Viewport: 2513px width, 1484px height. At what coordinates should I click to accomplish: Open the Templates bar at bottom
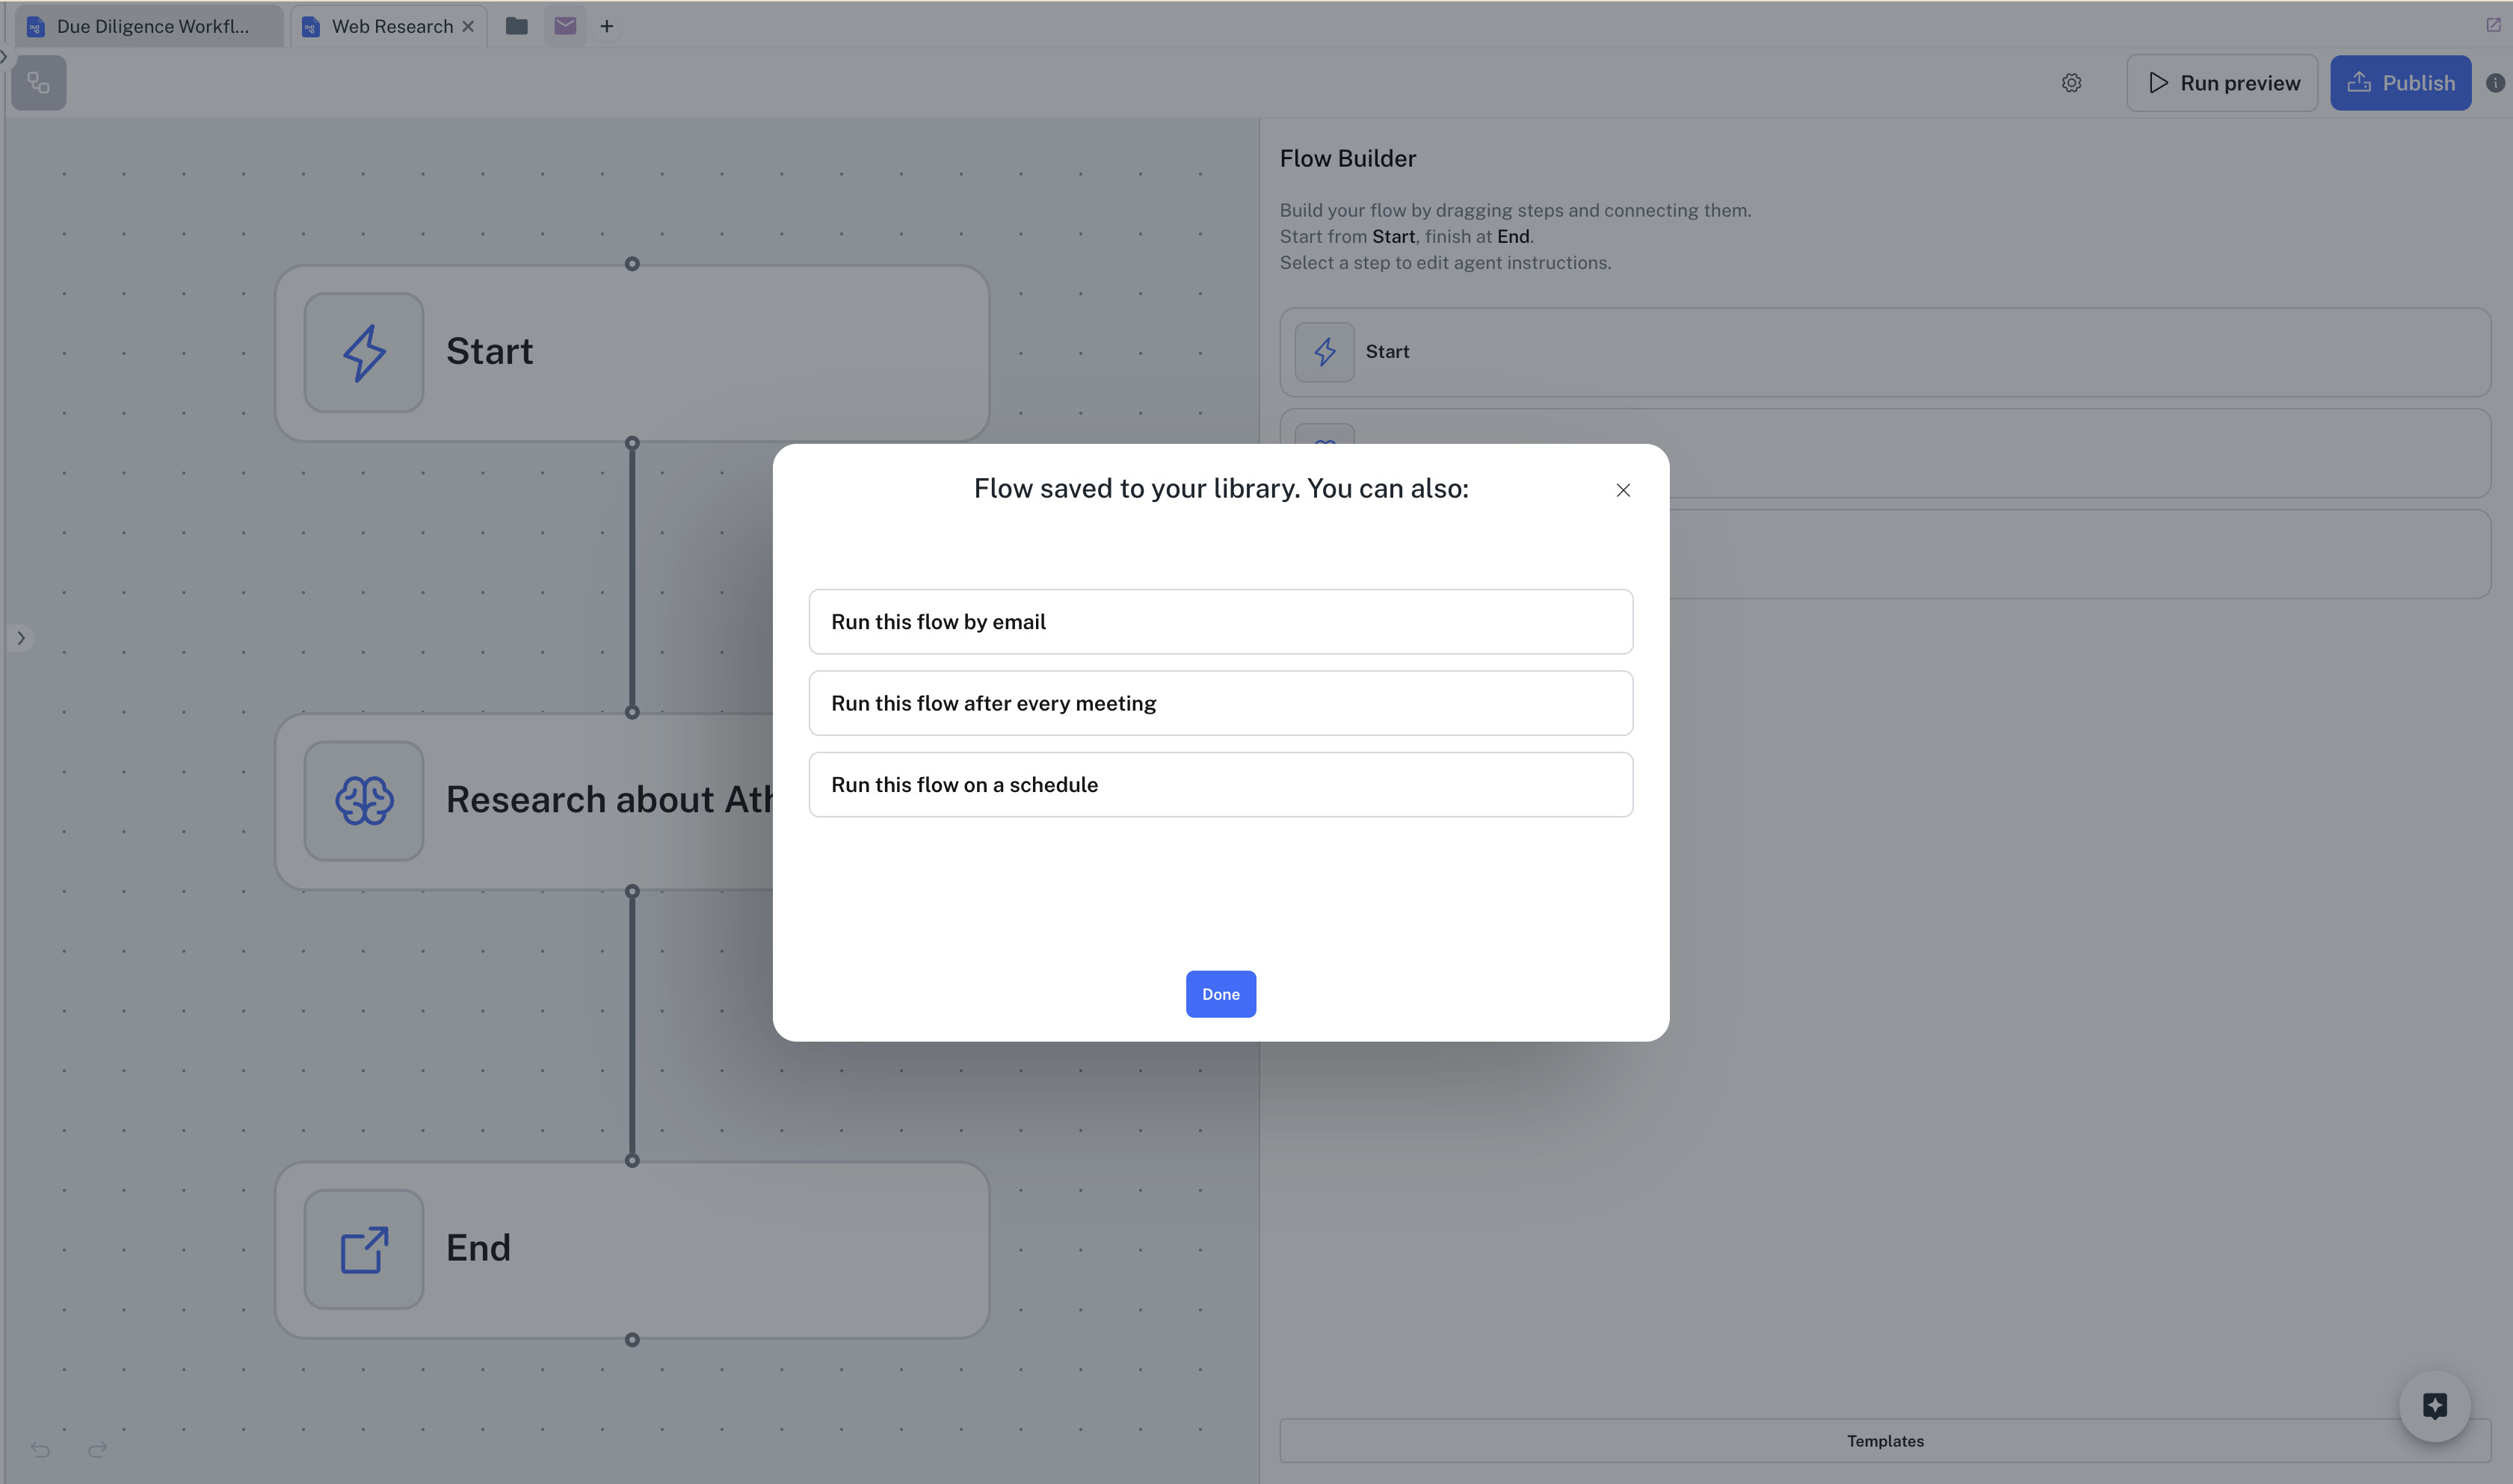click(1884, 1441)
